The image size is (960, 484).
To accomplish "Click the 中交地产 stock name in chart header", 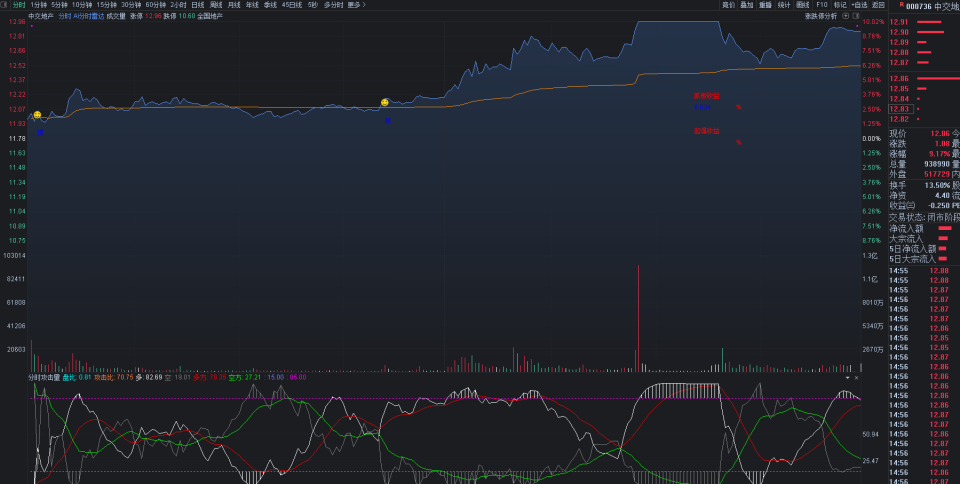I will [41, 16].
